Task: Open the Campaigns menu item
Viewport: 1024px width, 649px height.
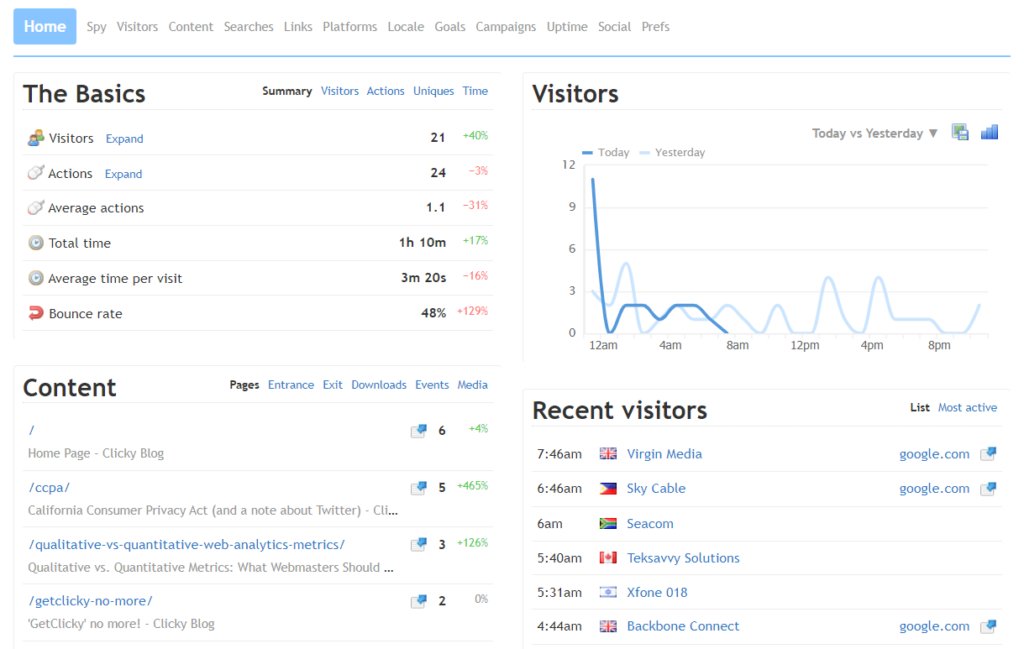Action: 506,26
